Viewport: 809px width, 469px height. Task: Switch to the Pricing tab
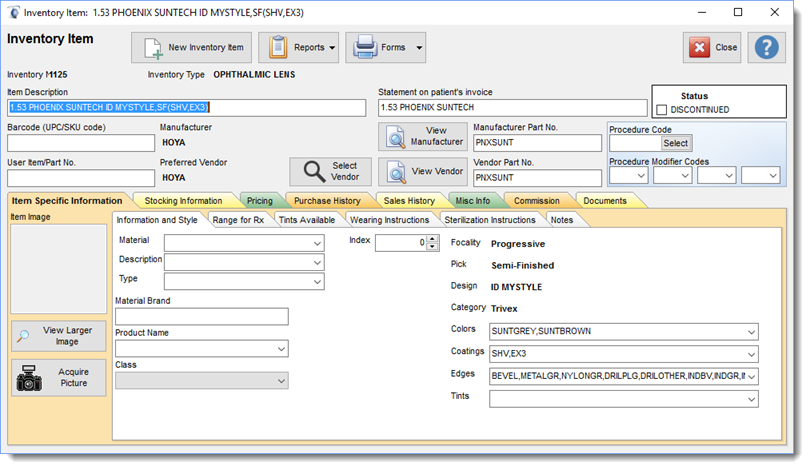tap(260, 201)
